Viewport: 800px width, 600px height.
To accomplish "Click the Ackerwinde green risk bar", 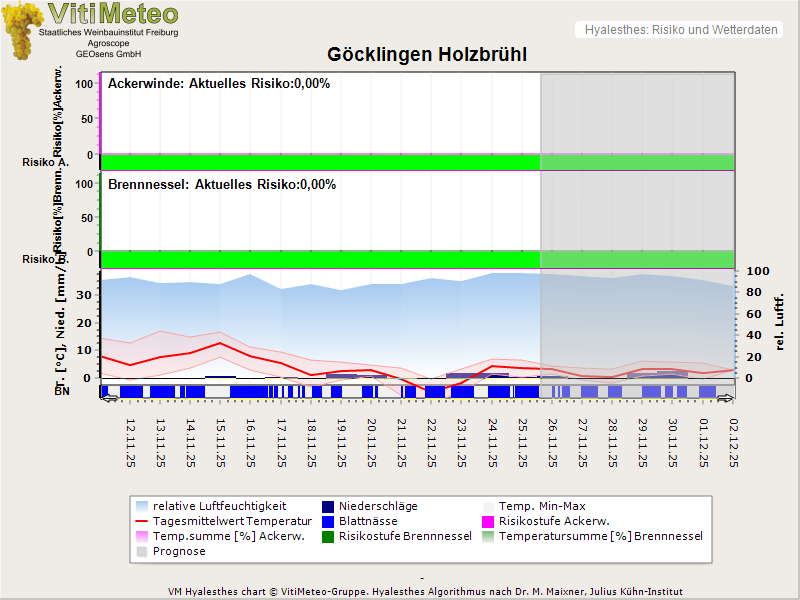I will (320, 162).
